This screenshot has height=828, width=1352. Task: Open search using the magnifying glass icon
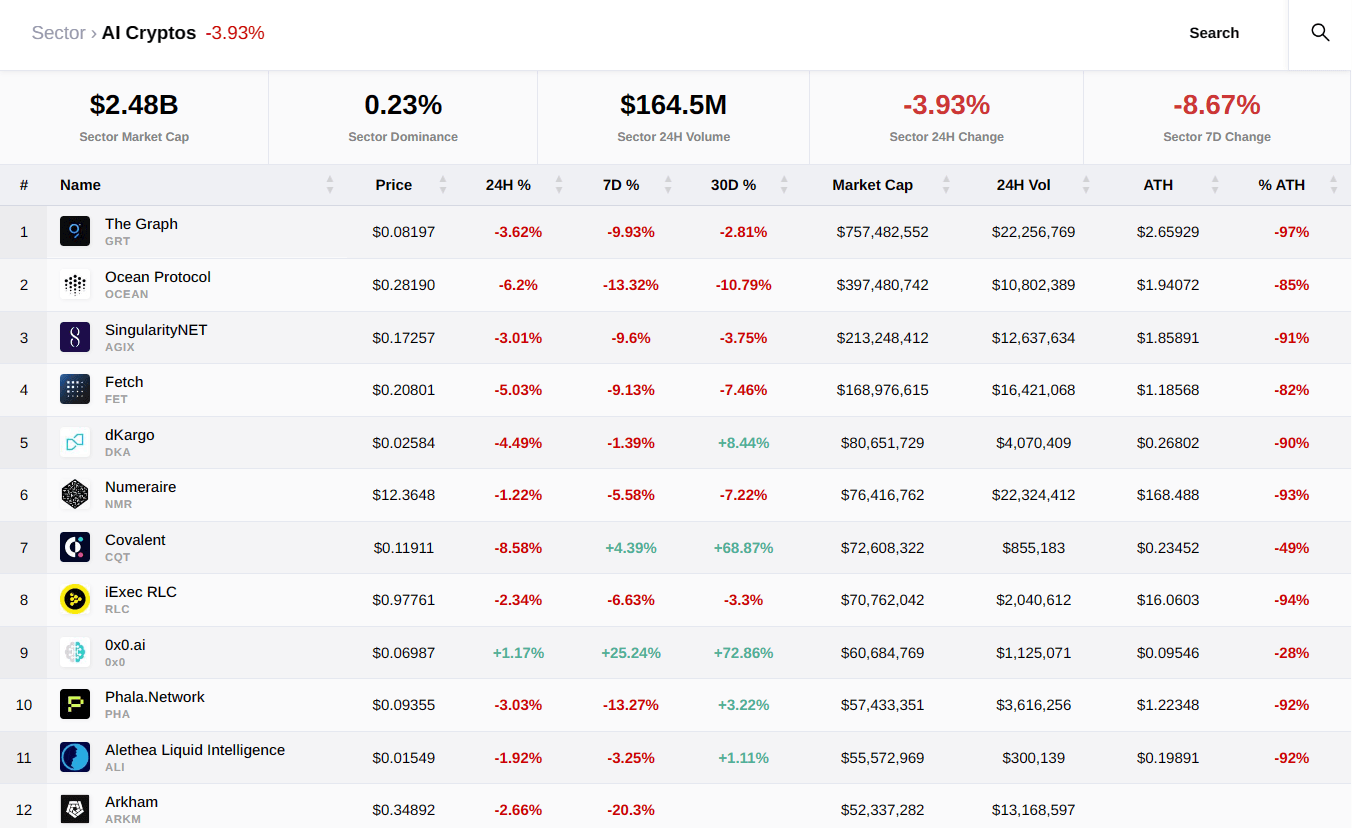(x=1320, y=32)
